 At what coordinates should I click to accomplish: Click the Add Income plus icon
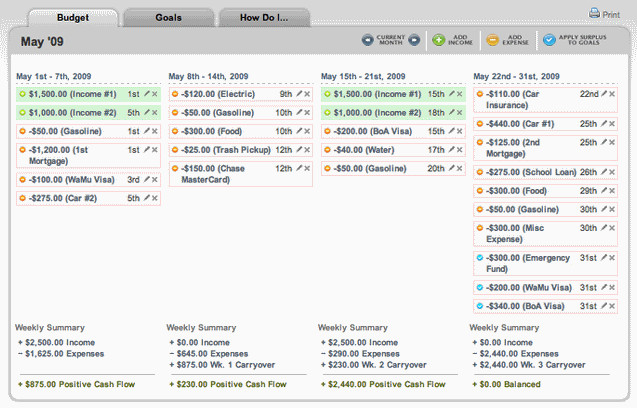tap(438, 41)
